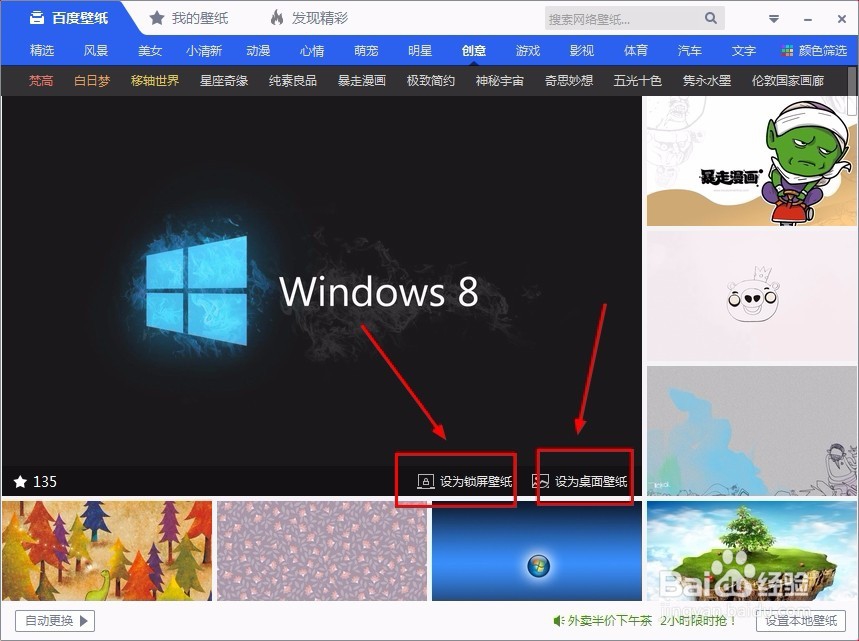Viewport: 859px width, 641px height.
Task: Select the 游戏 category
Action: click(528, 51)
